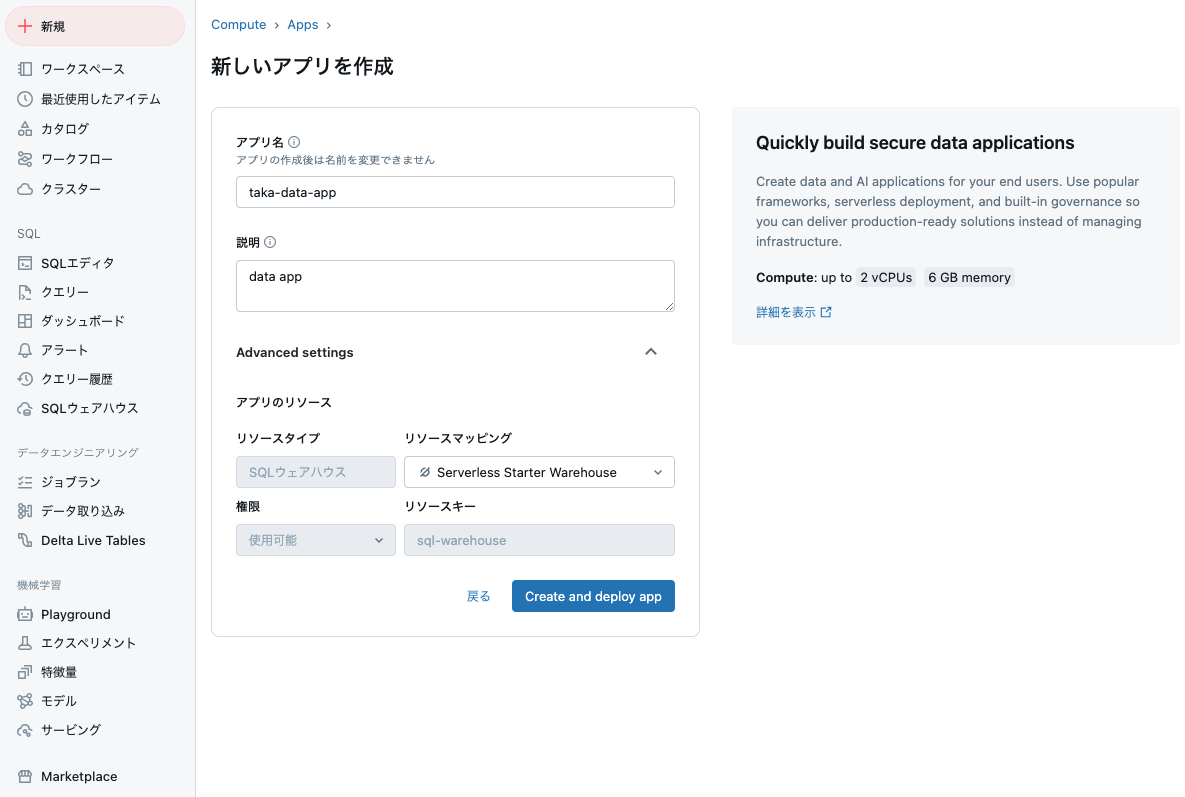
Task: Click the ワークフロー icon in sidebar
Action: click(x=25, y=159)
